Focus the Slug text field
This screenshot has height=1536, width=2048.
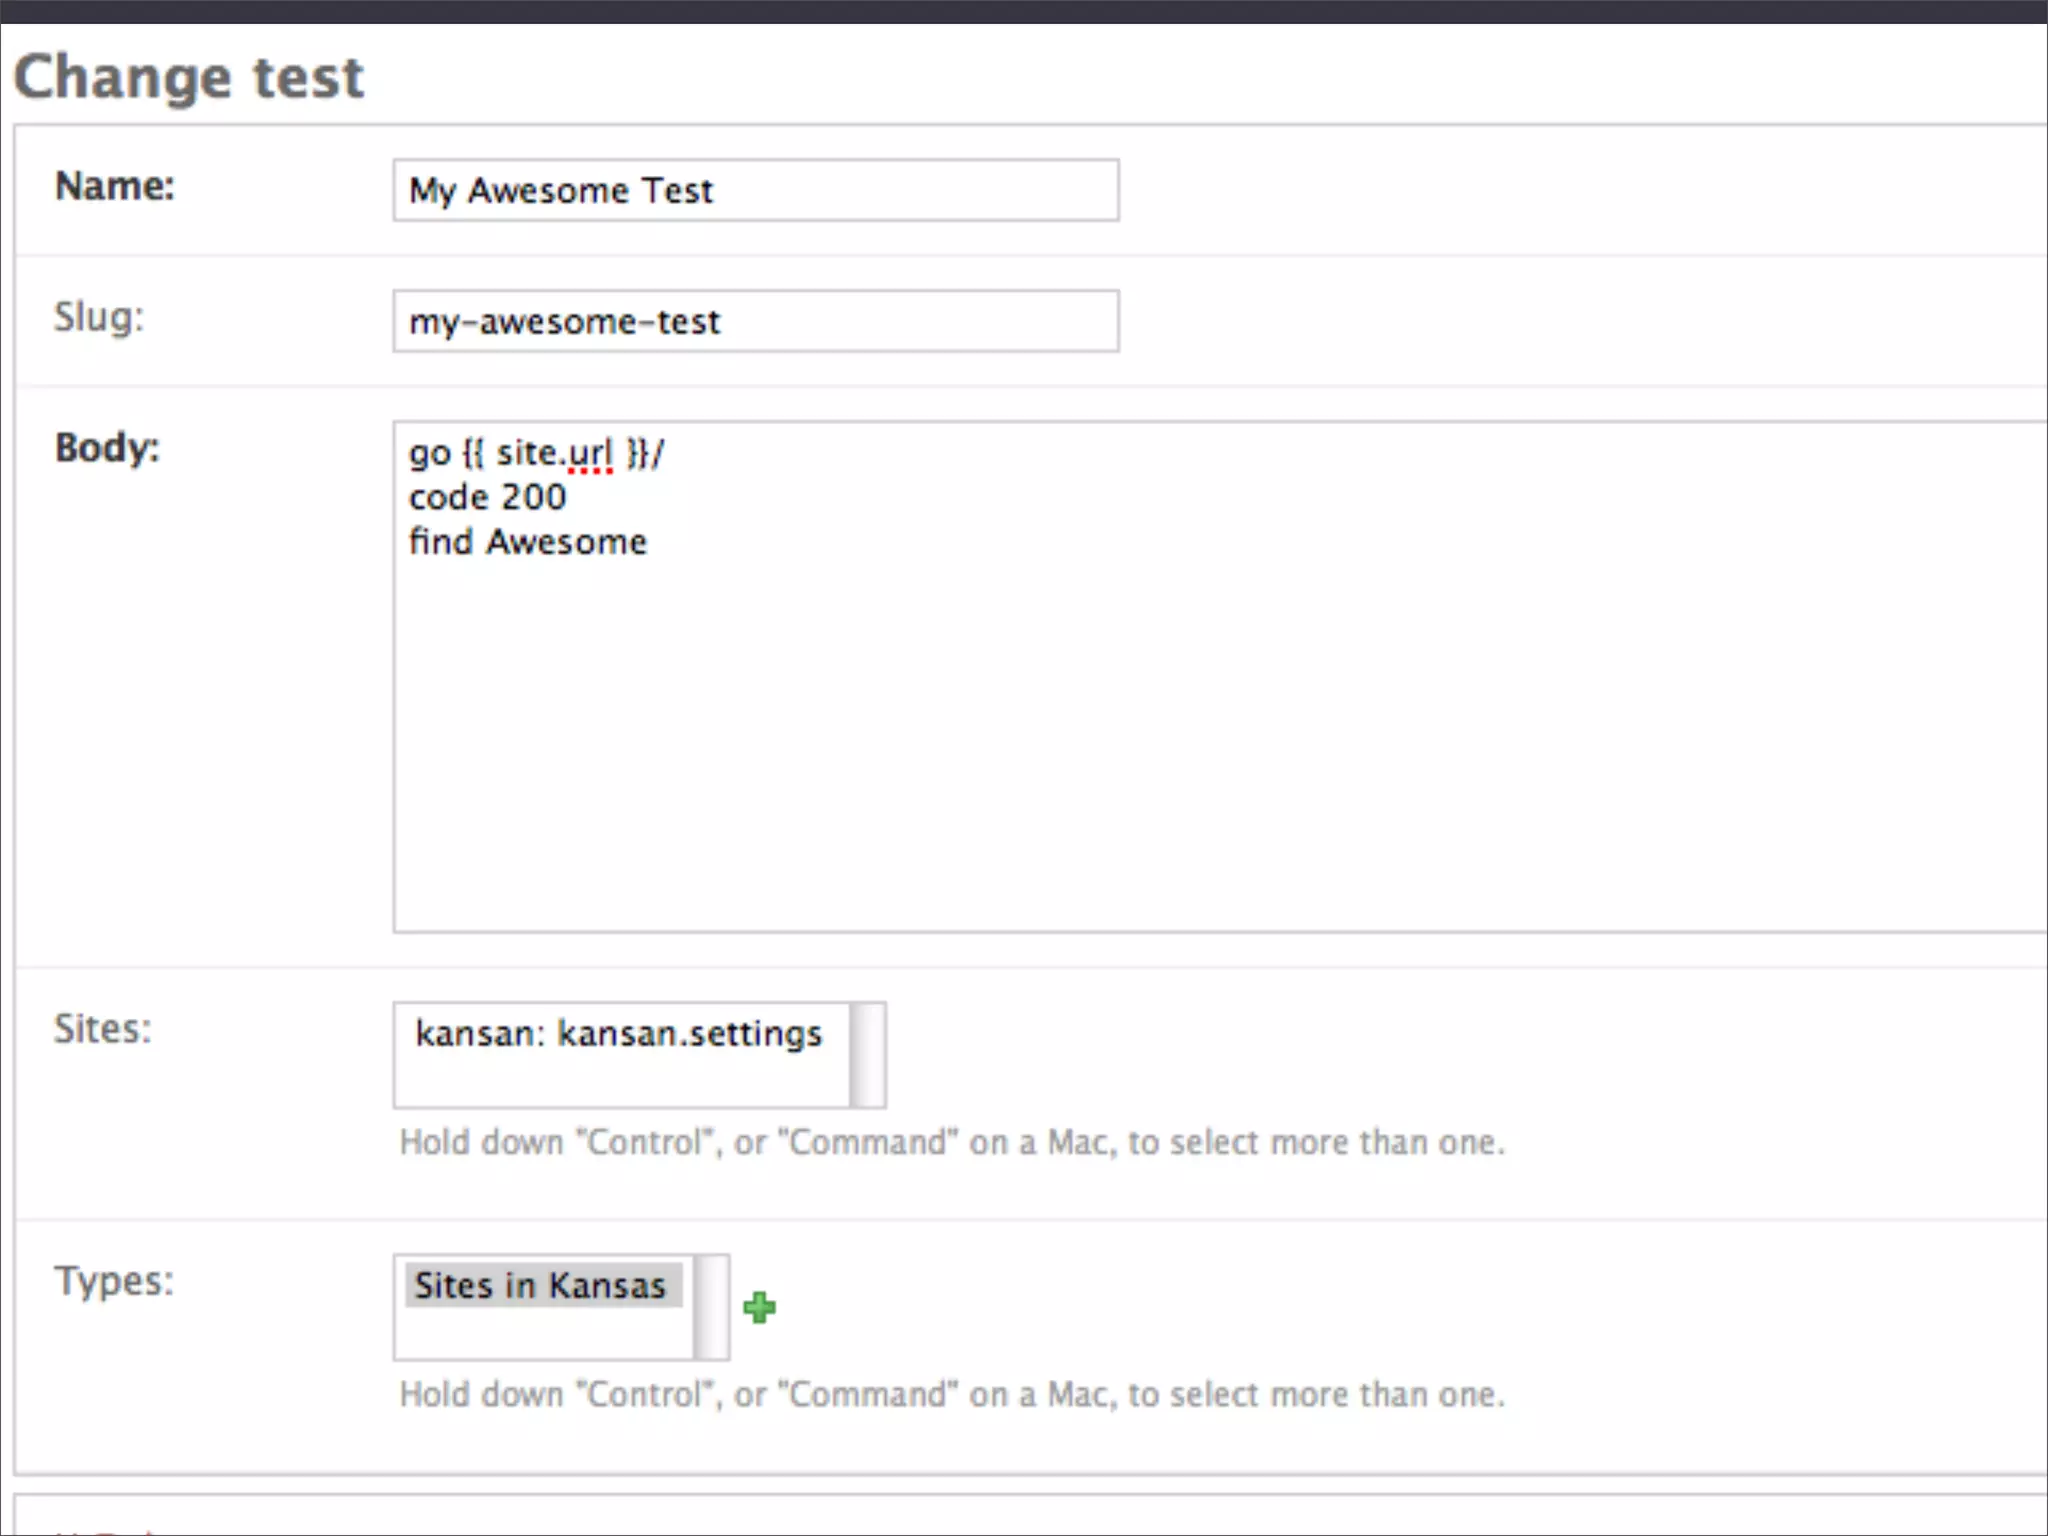pos(755,321)
